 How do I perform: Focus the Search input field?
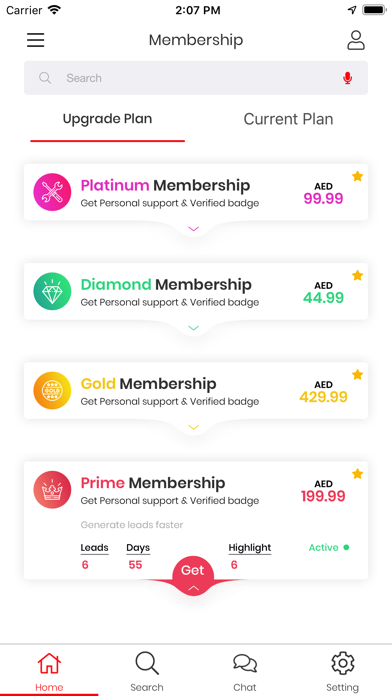196,78
